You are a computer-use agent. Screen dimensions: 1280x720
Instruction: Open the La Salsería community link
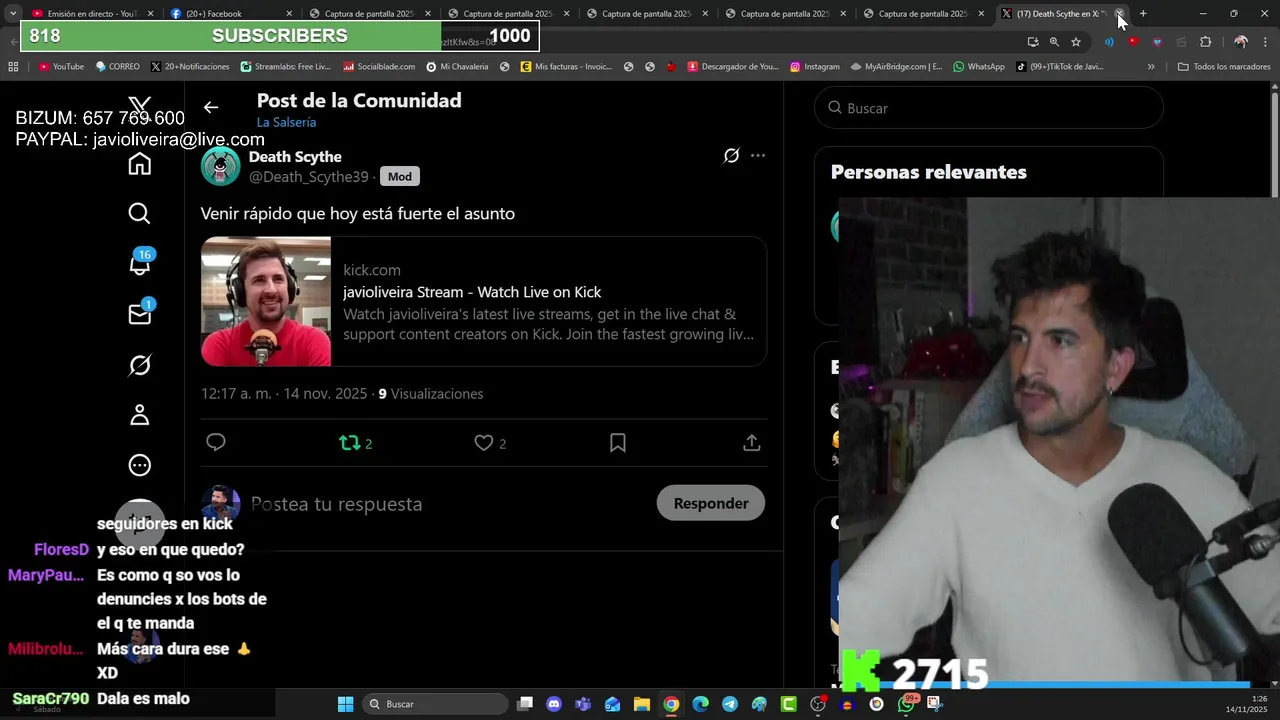(286, 122)
